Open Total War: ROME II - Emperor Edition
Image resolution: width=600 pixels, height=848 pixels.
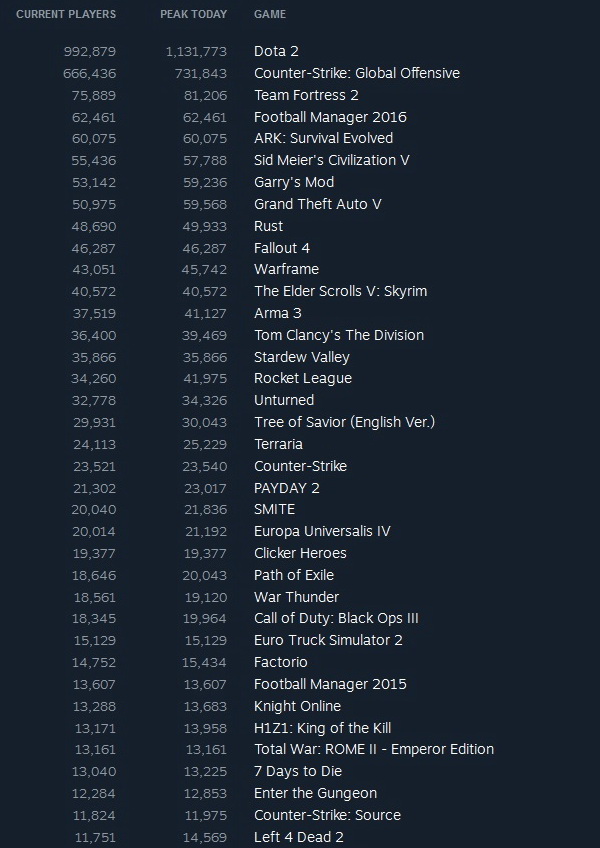pyautogui.click(x=374, y=749)
